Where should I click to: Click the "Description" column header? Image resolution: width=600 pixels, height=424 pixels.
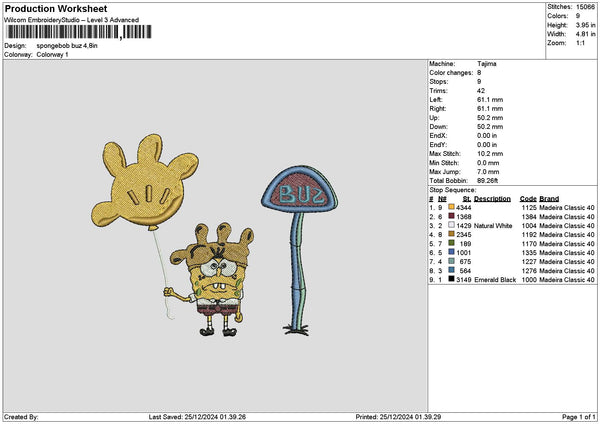pos(492,199)
